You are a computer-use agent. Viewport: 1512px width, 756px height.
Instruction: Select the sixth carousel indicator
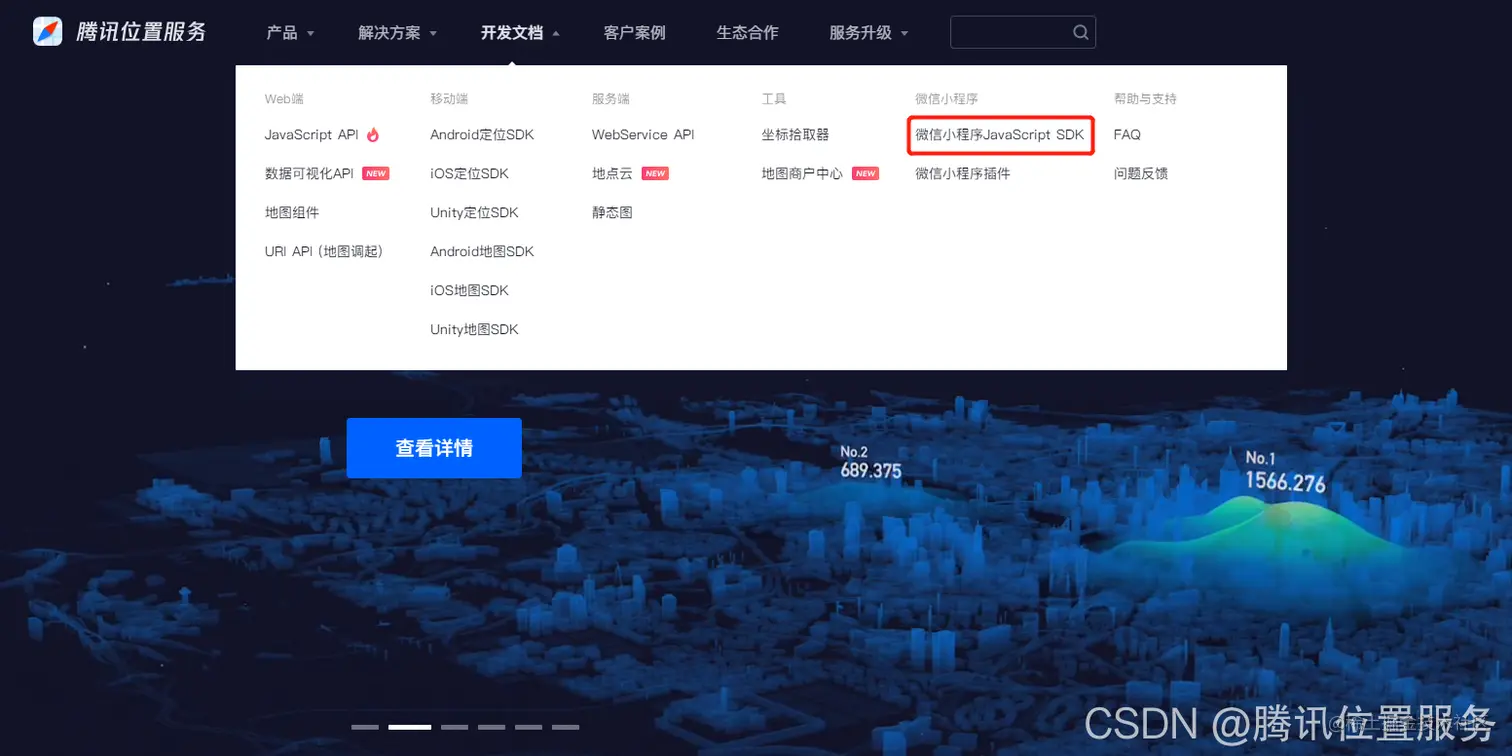[x=565, y=727]
